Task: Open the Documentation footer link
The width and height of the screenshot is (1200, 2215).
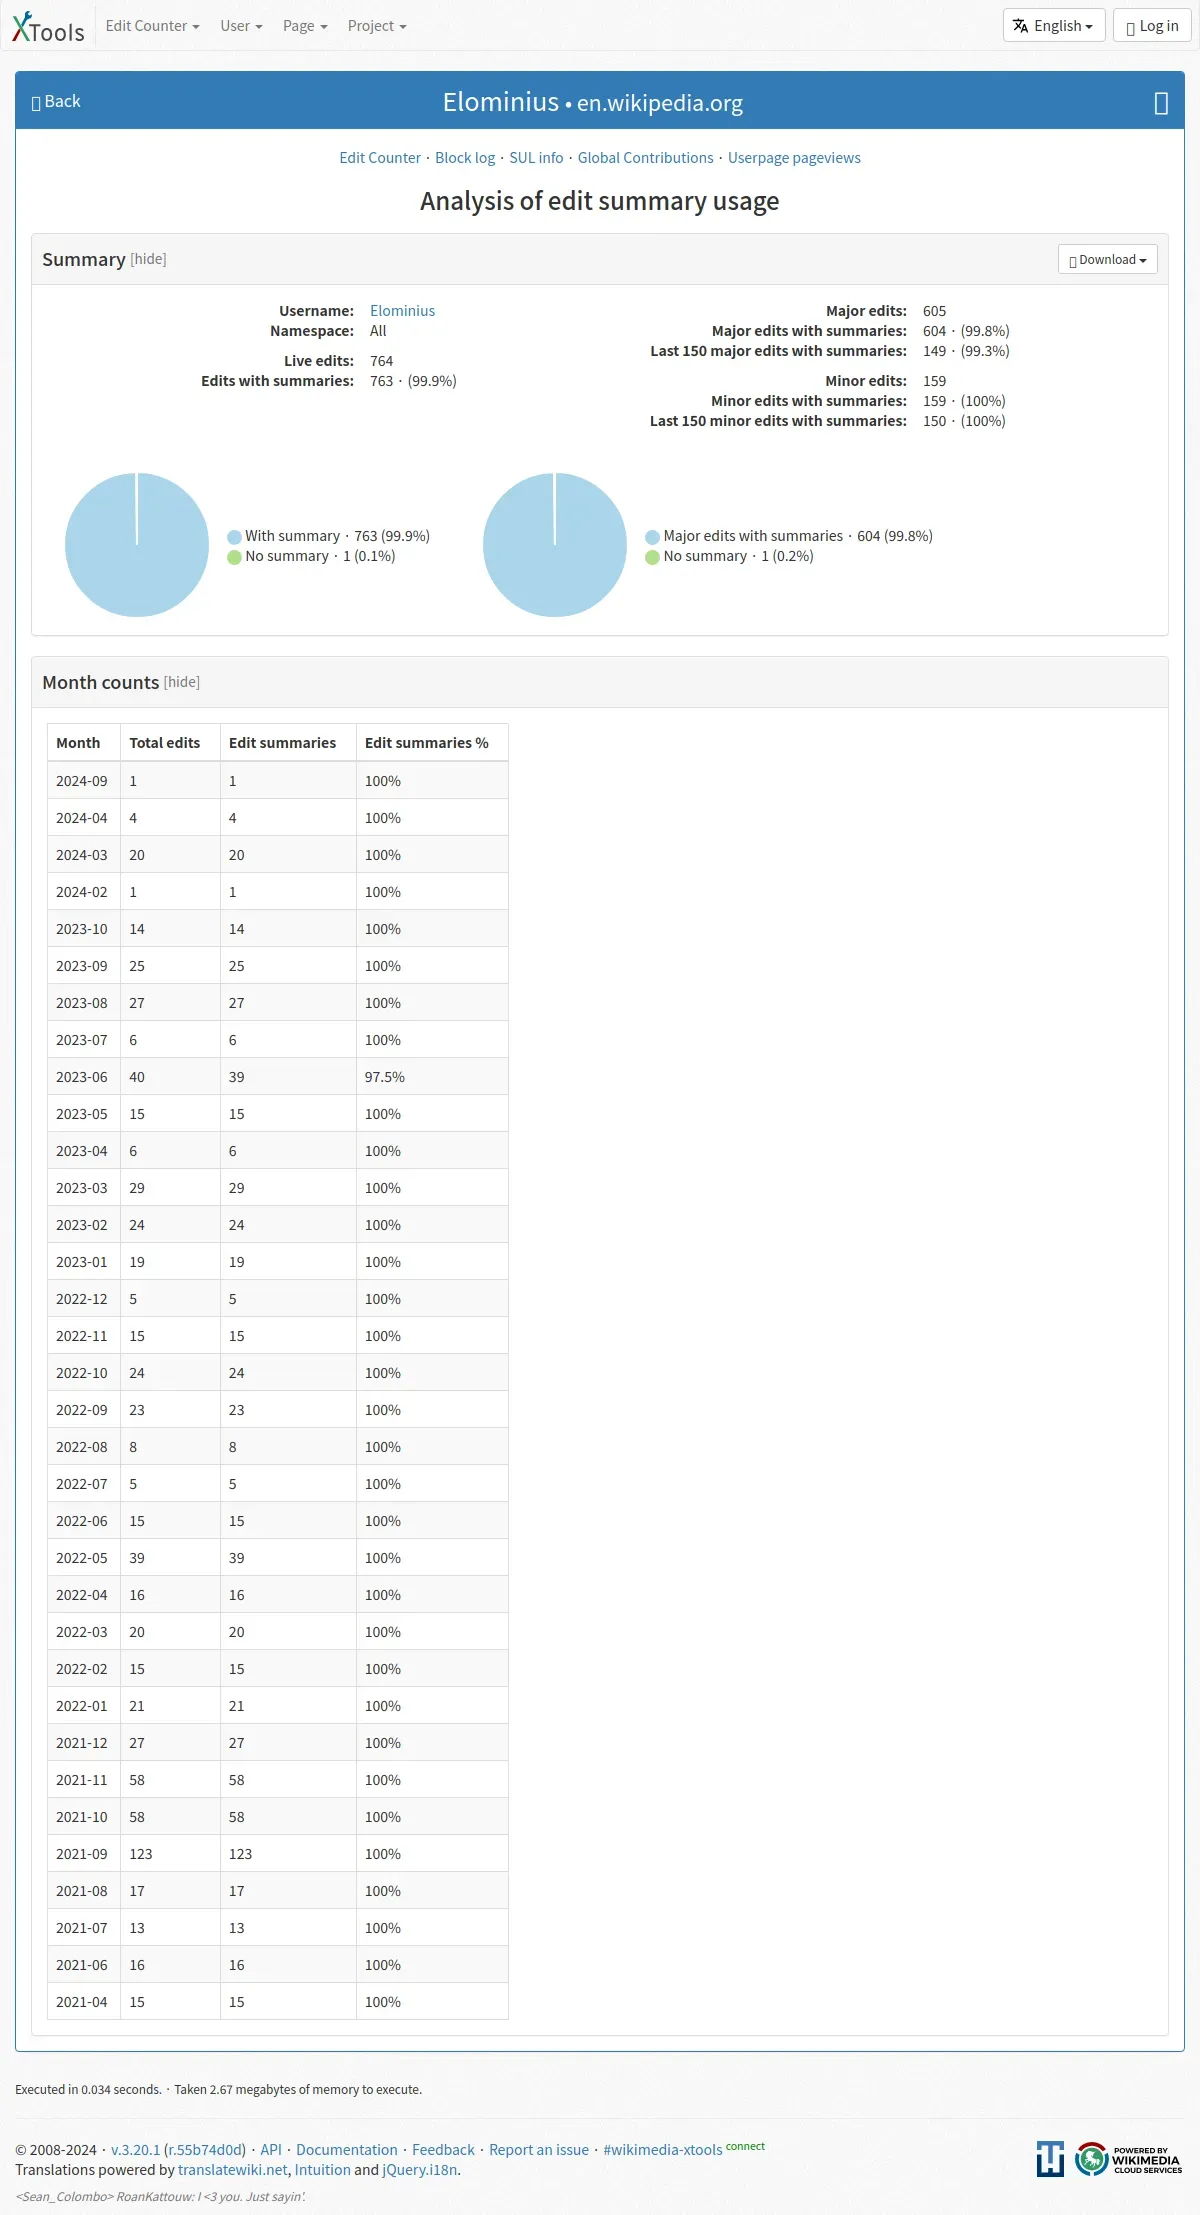Action: pyautogui.click(x=347, y=2150)
